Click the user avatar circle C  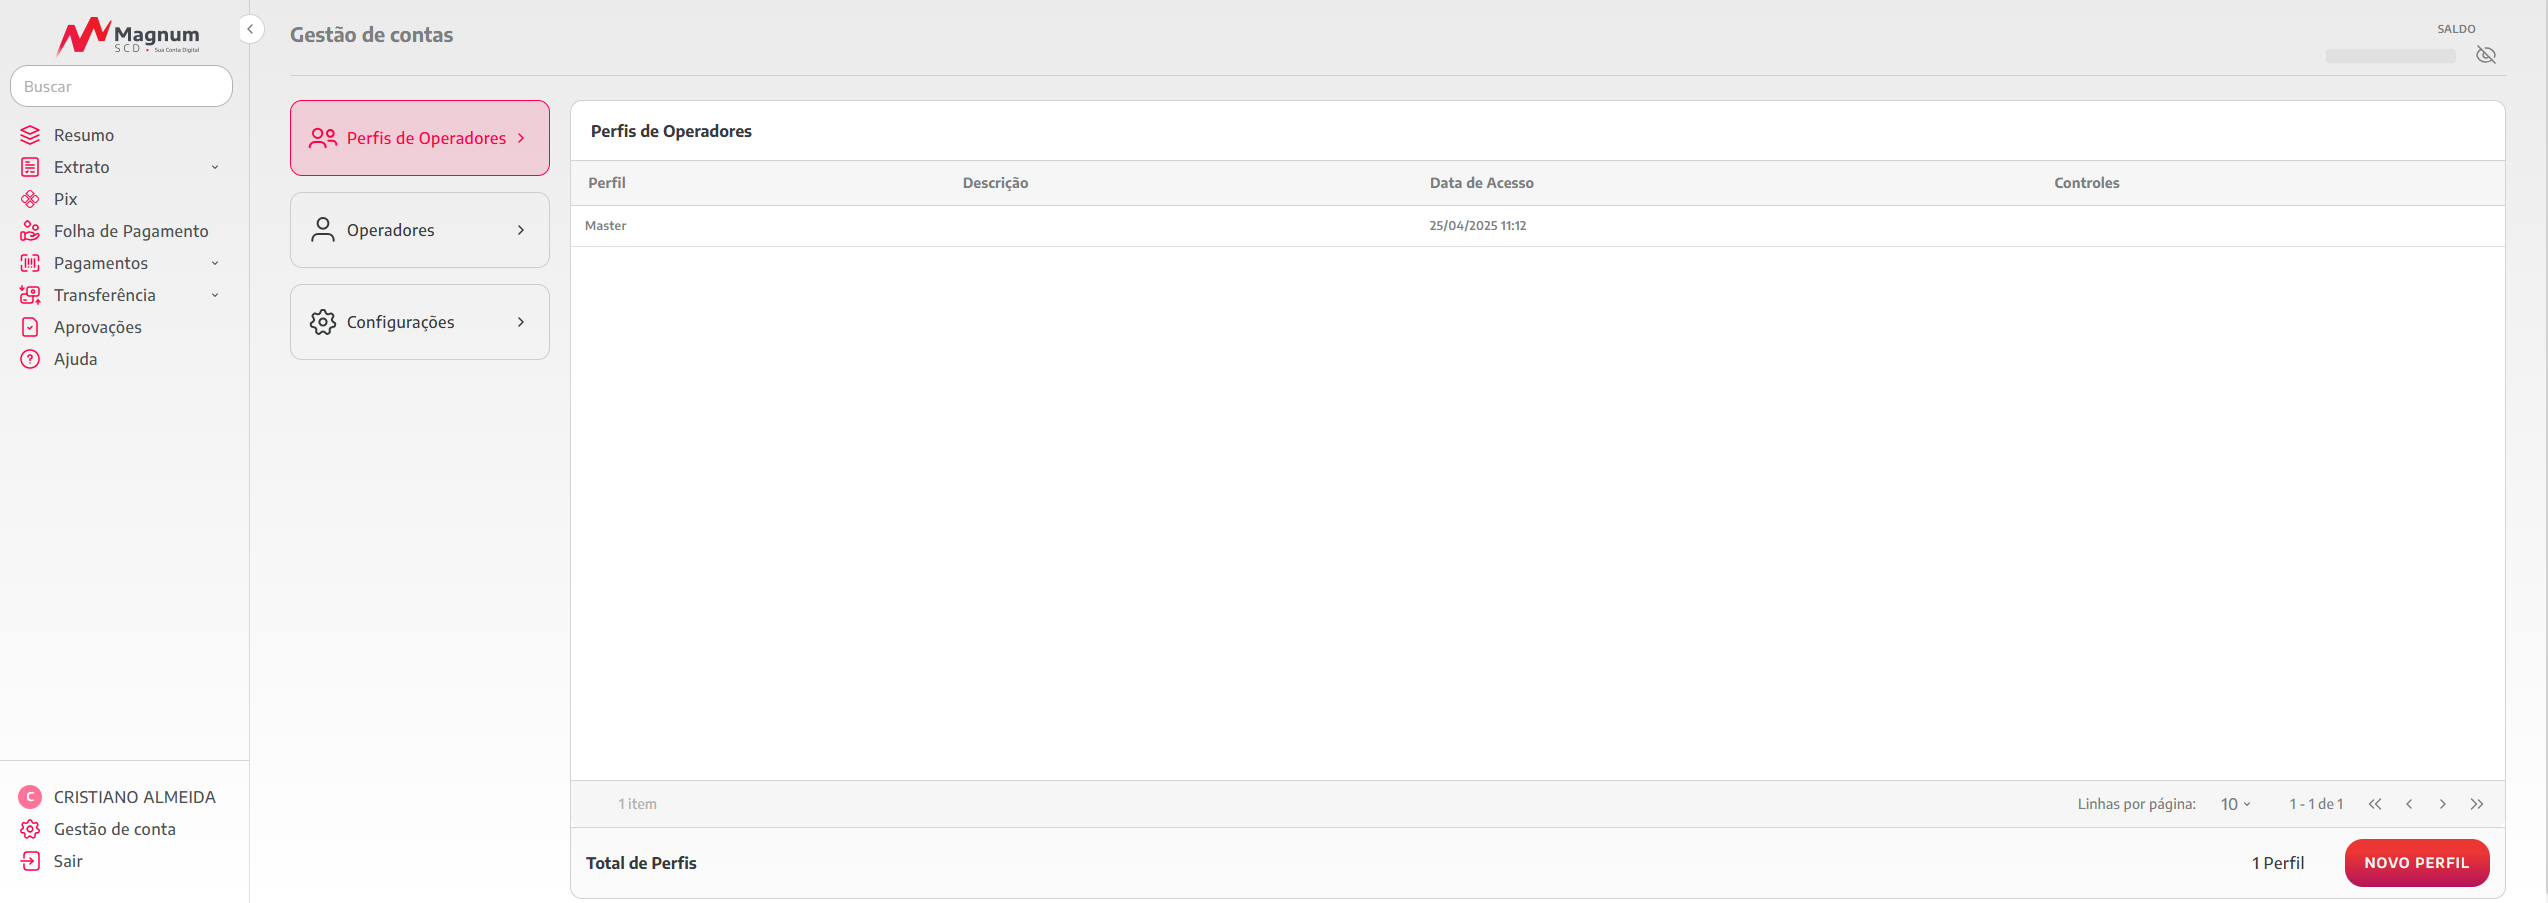tap(30, 797)
